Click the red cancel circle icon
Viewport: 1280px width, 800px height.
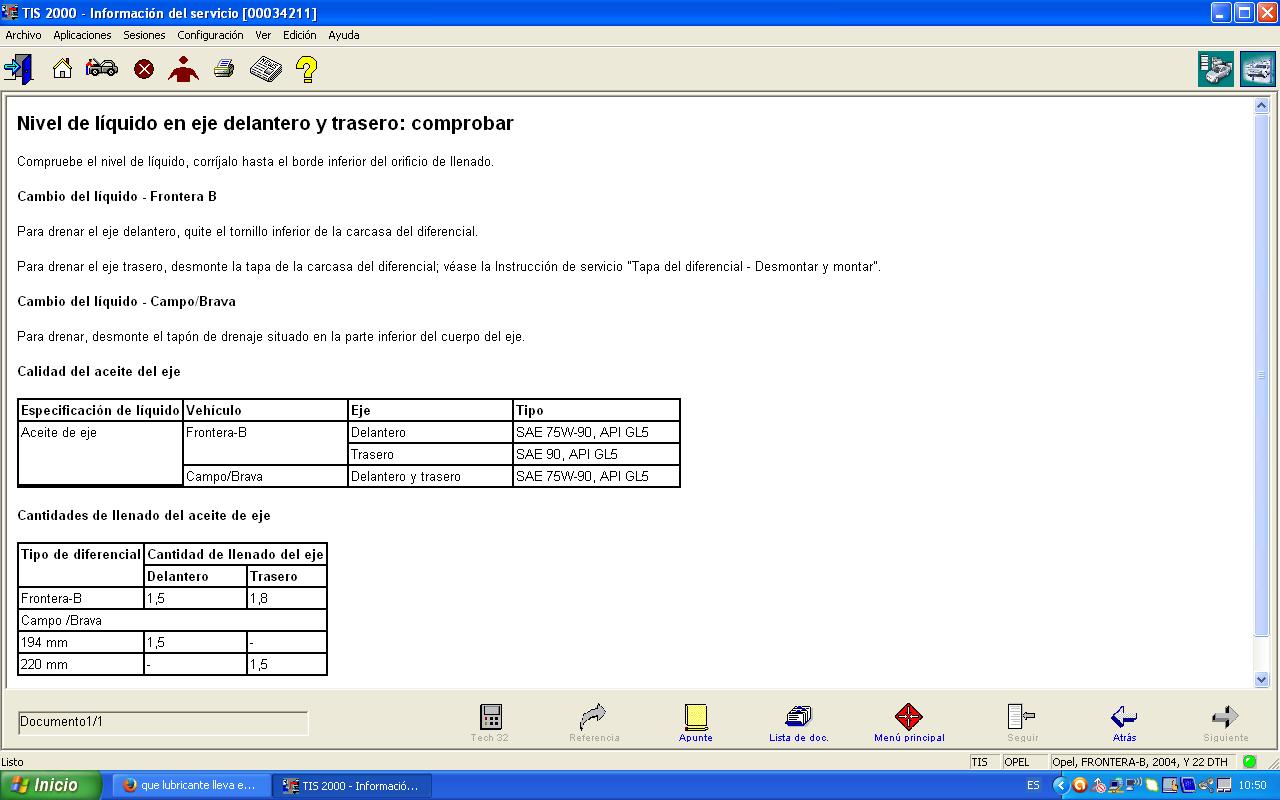click(x=144, y=69)
